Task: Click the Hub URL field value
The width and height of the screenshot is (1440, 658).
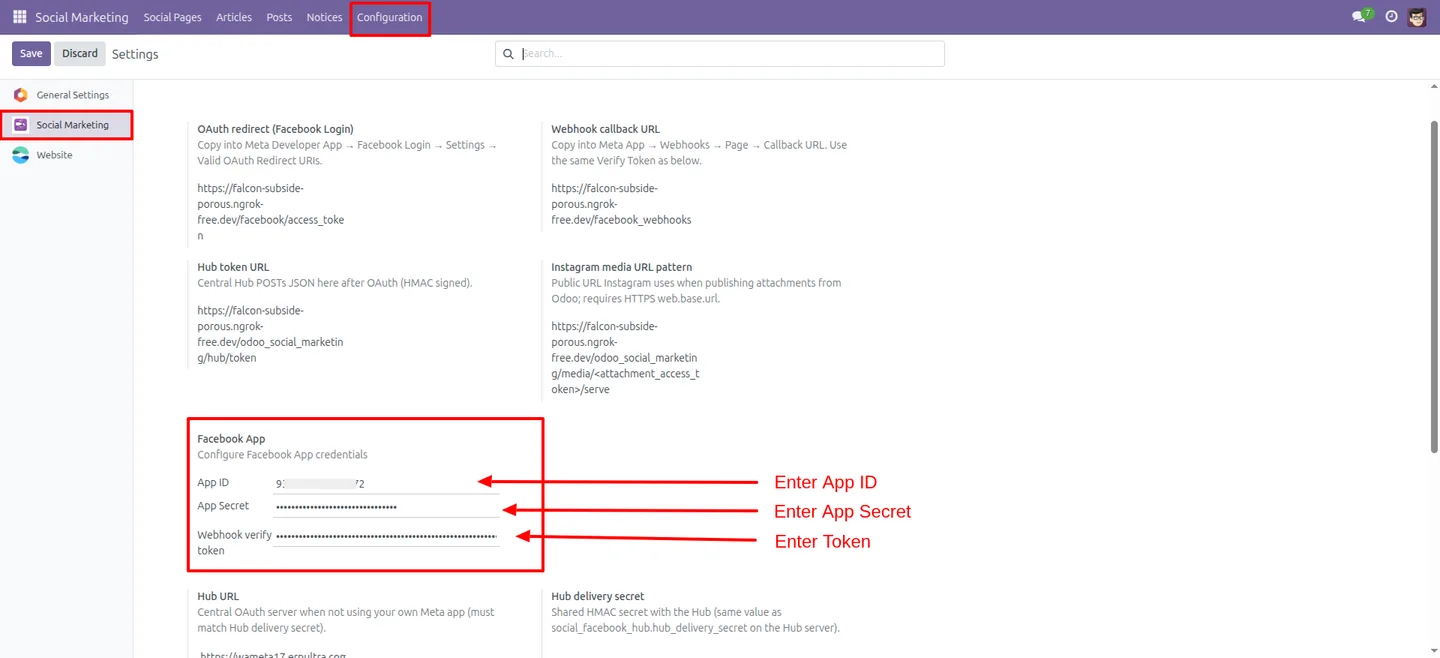Action: 273,655
